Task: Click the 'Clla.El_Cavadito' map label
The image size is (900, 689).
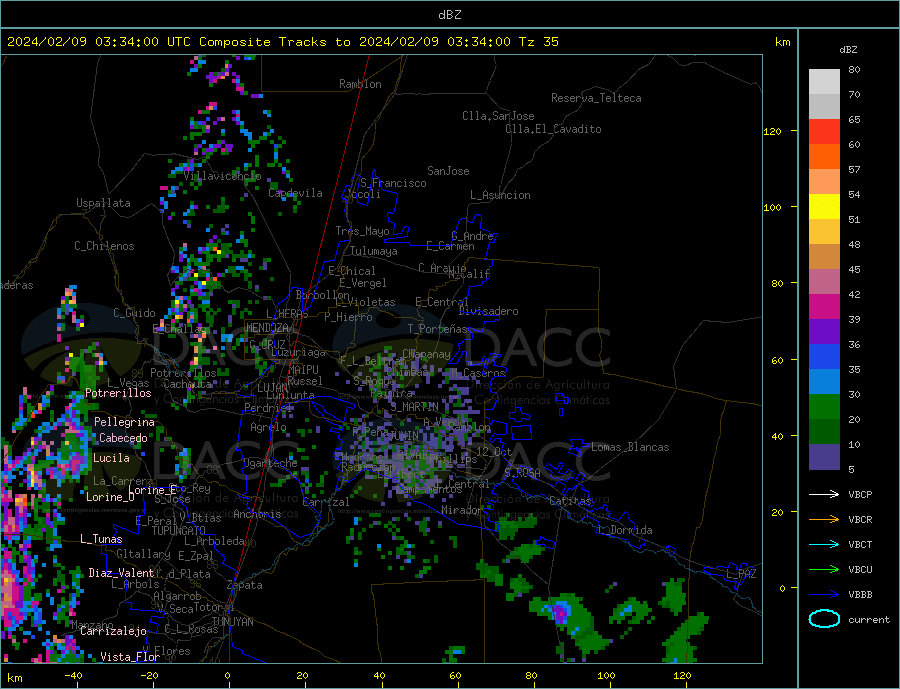Action: click(553, 129)
